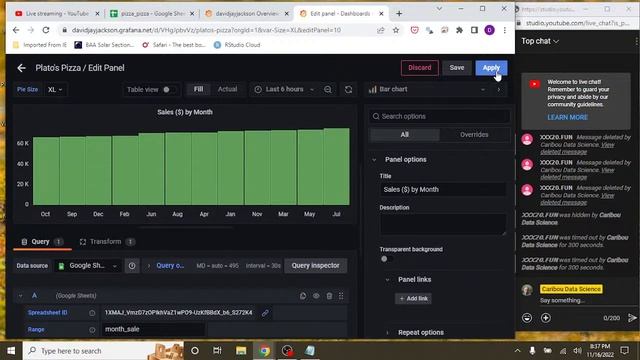Expand the Query options section
640x360 pixels.
click(x=165, y=266)
